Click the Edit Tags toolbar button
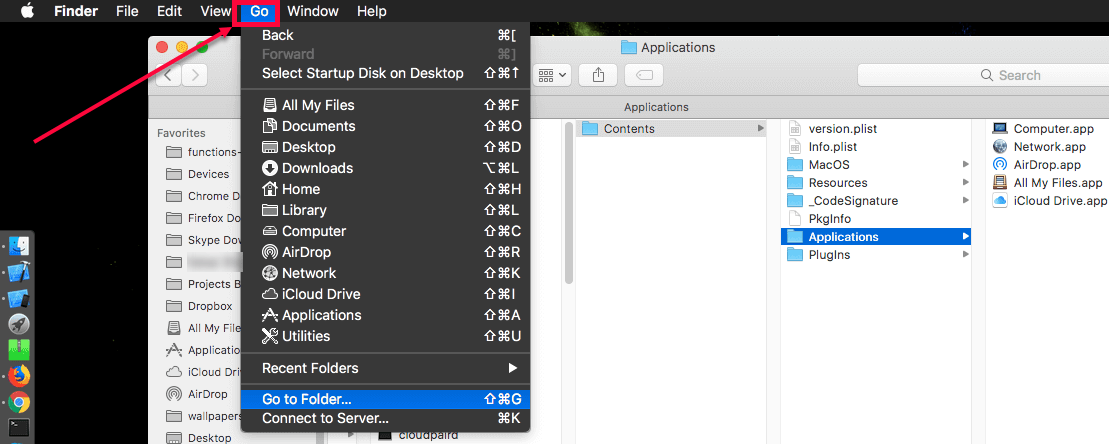Screen dimensions: 1109x445 click(x=644, y=75)
